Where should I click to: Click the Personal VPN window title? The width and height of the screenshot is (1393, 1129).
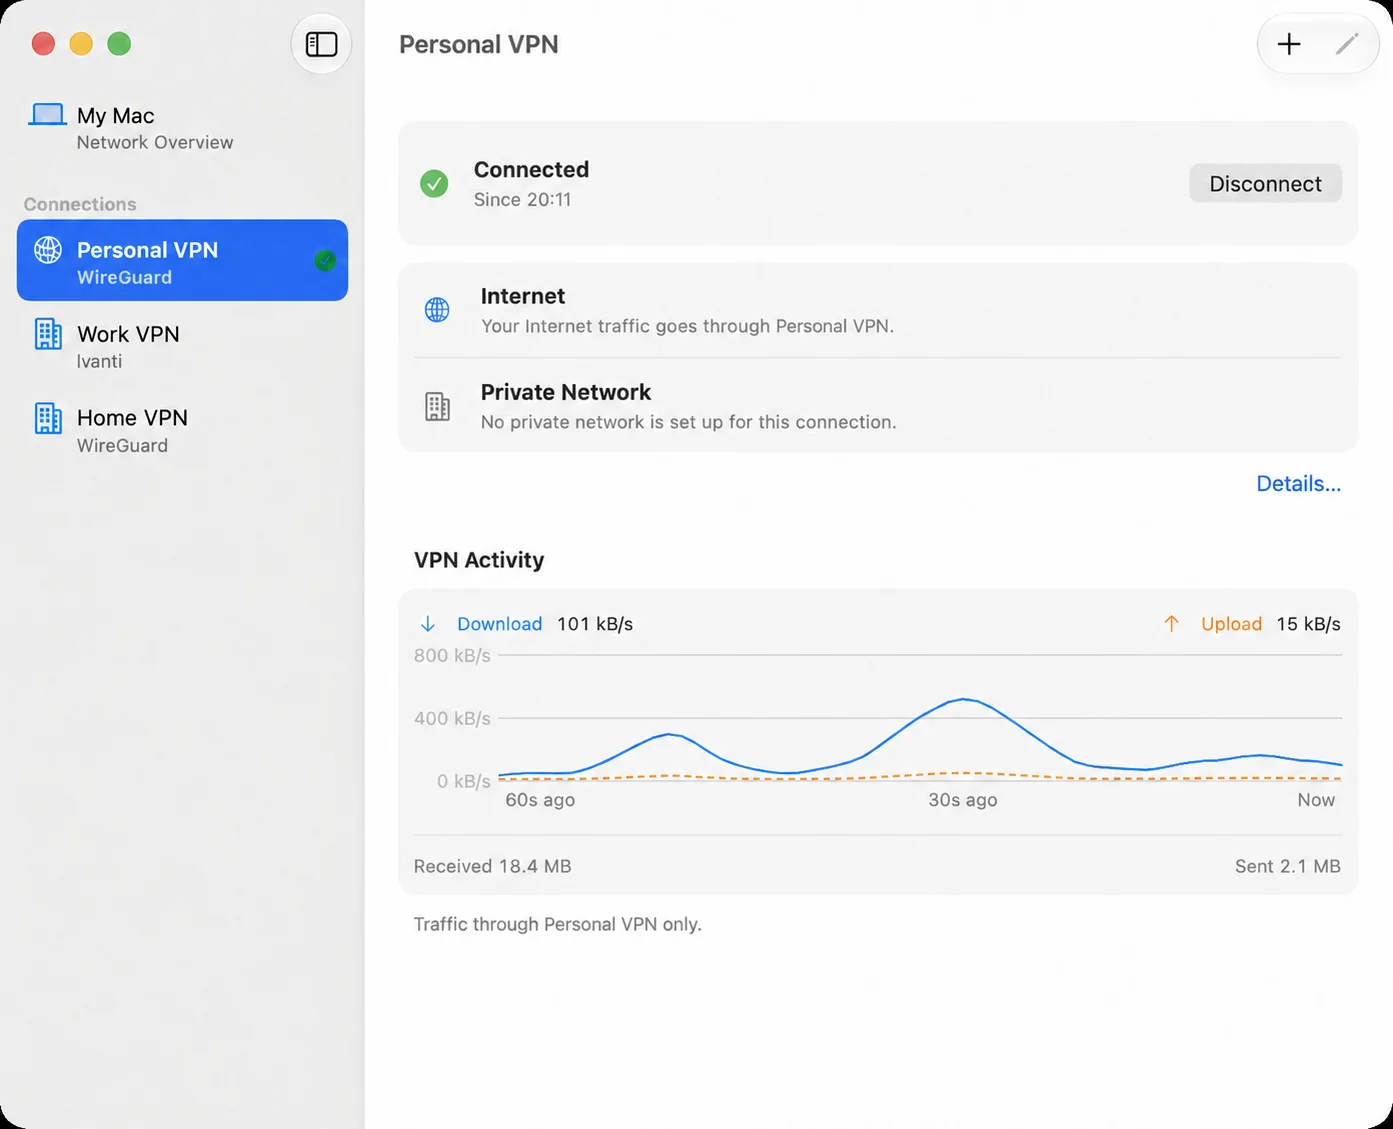tap(479, 44)
